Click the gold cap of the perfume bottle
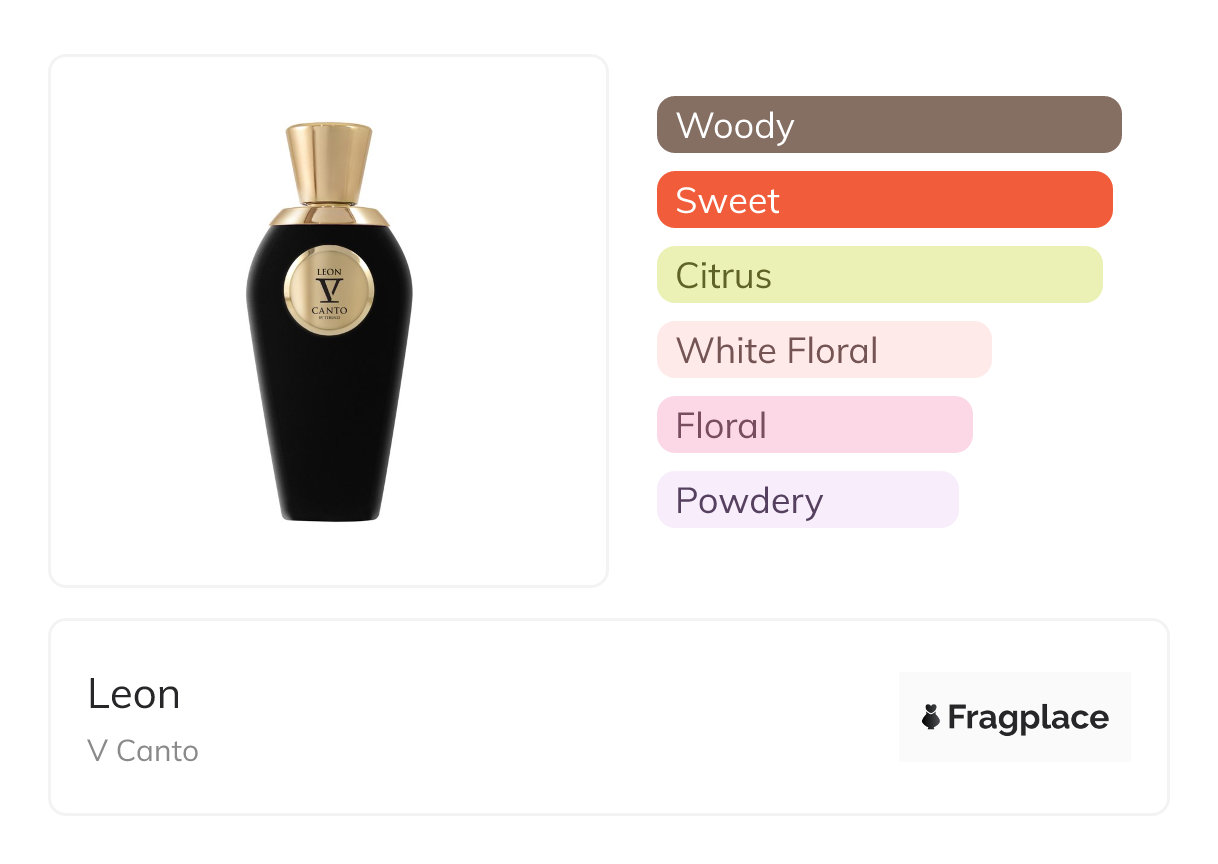This screenshot has height=864, width=1218. (x=329, y=160)
